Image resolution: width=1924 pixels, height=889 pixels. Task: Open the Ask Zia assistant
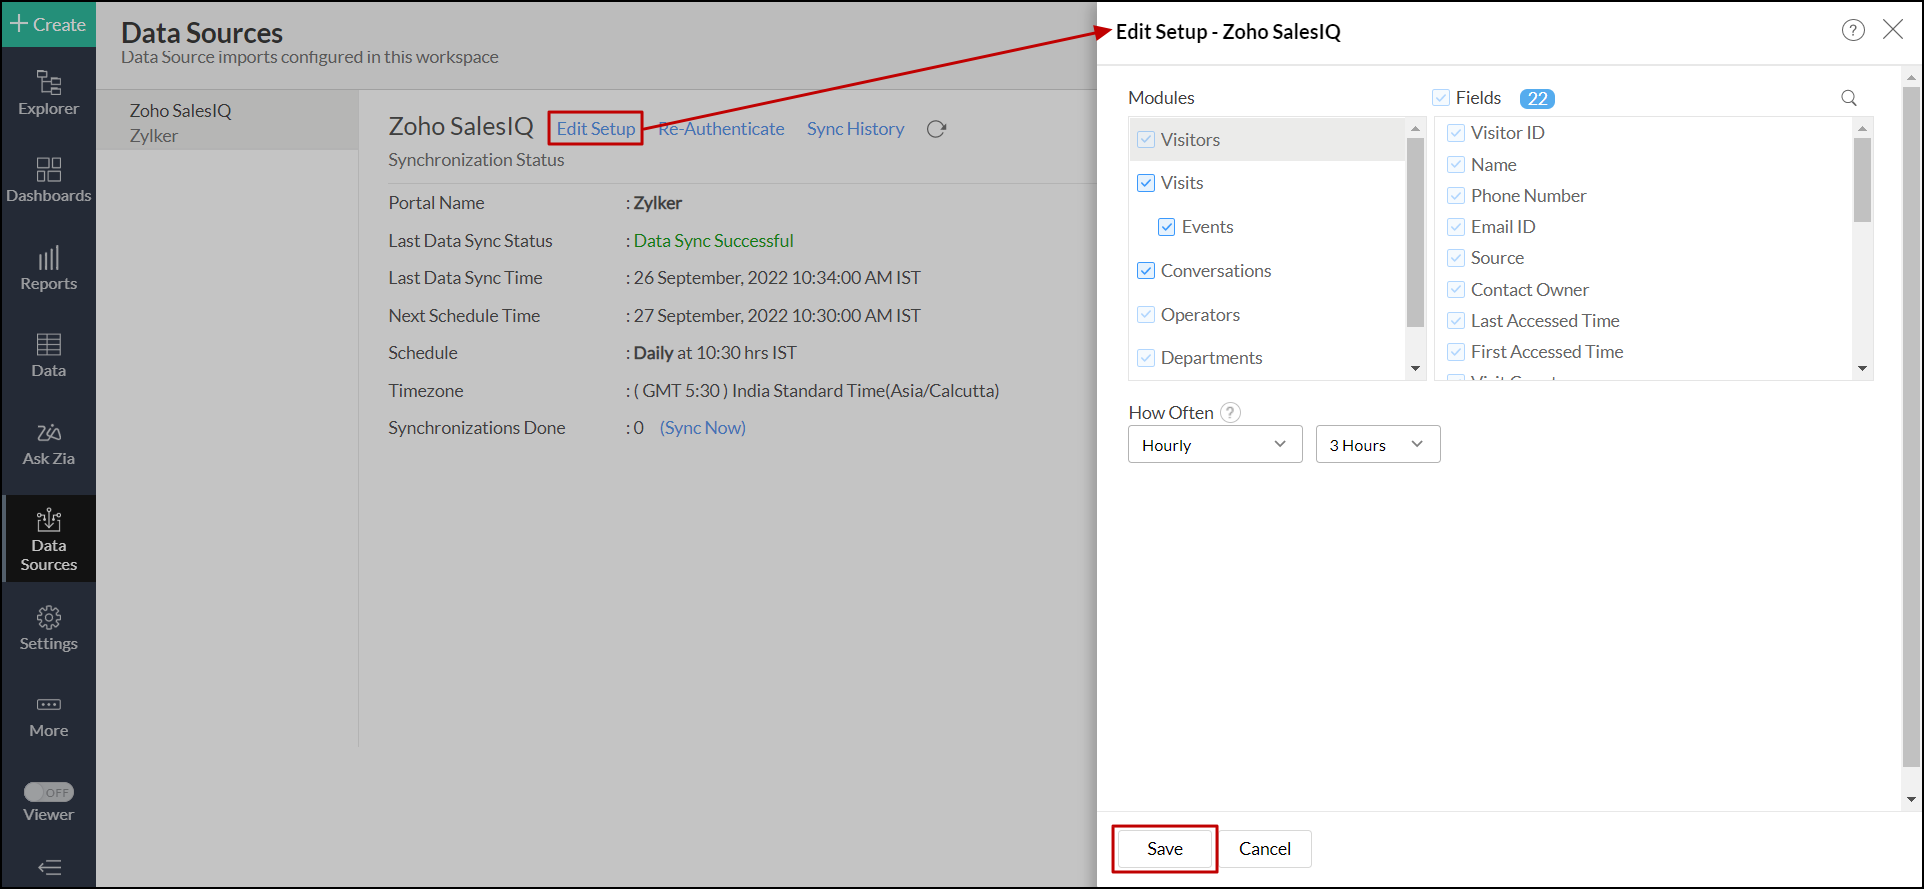pyautogui.click(x=48, y=444)
